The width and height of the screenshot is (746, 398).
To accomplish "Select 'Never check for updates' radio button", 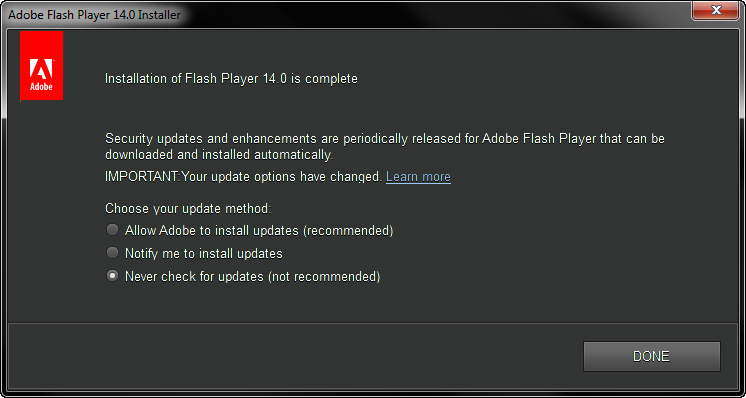I will [x=112, y=276].
